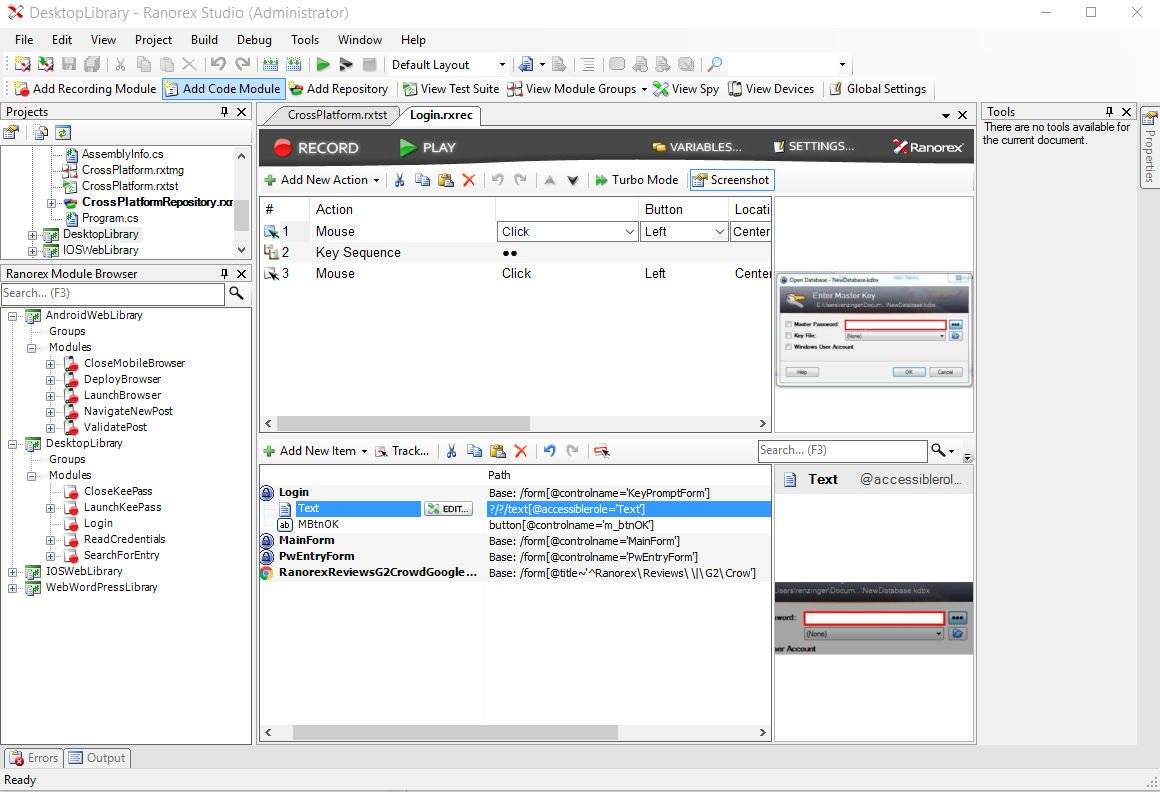The image size is (1160, 792).
Task: Open View Devices from toolbar
Action: pyautogui.click(x=771, y=89)
